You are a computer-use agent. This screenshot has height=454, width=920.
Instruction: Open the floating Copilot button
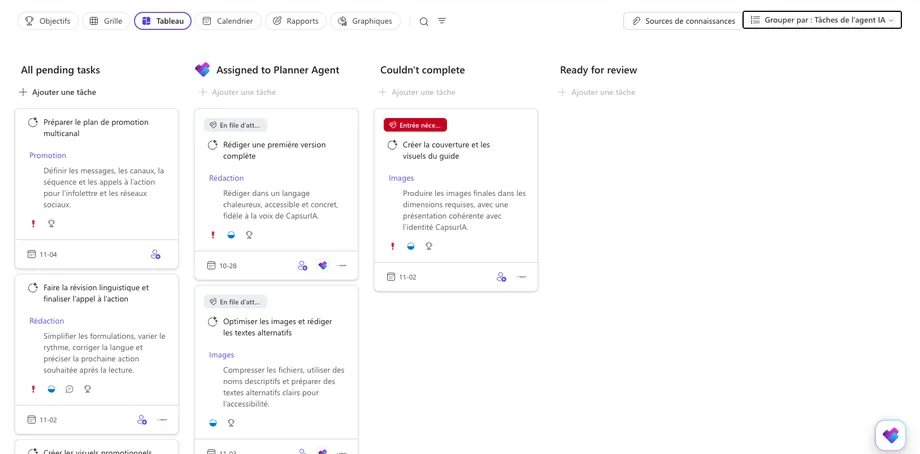point(890,435)
